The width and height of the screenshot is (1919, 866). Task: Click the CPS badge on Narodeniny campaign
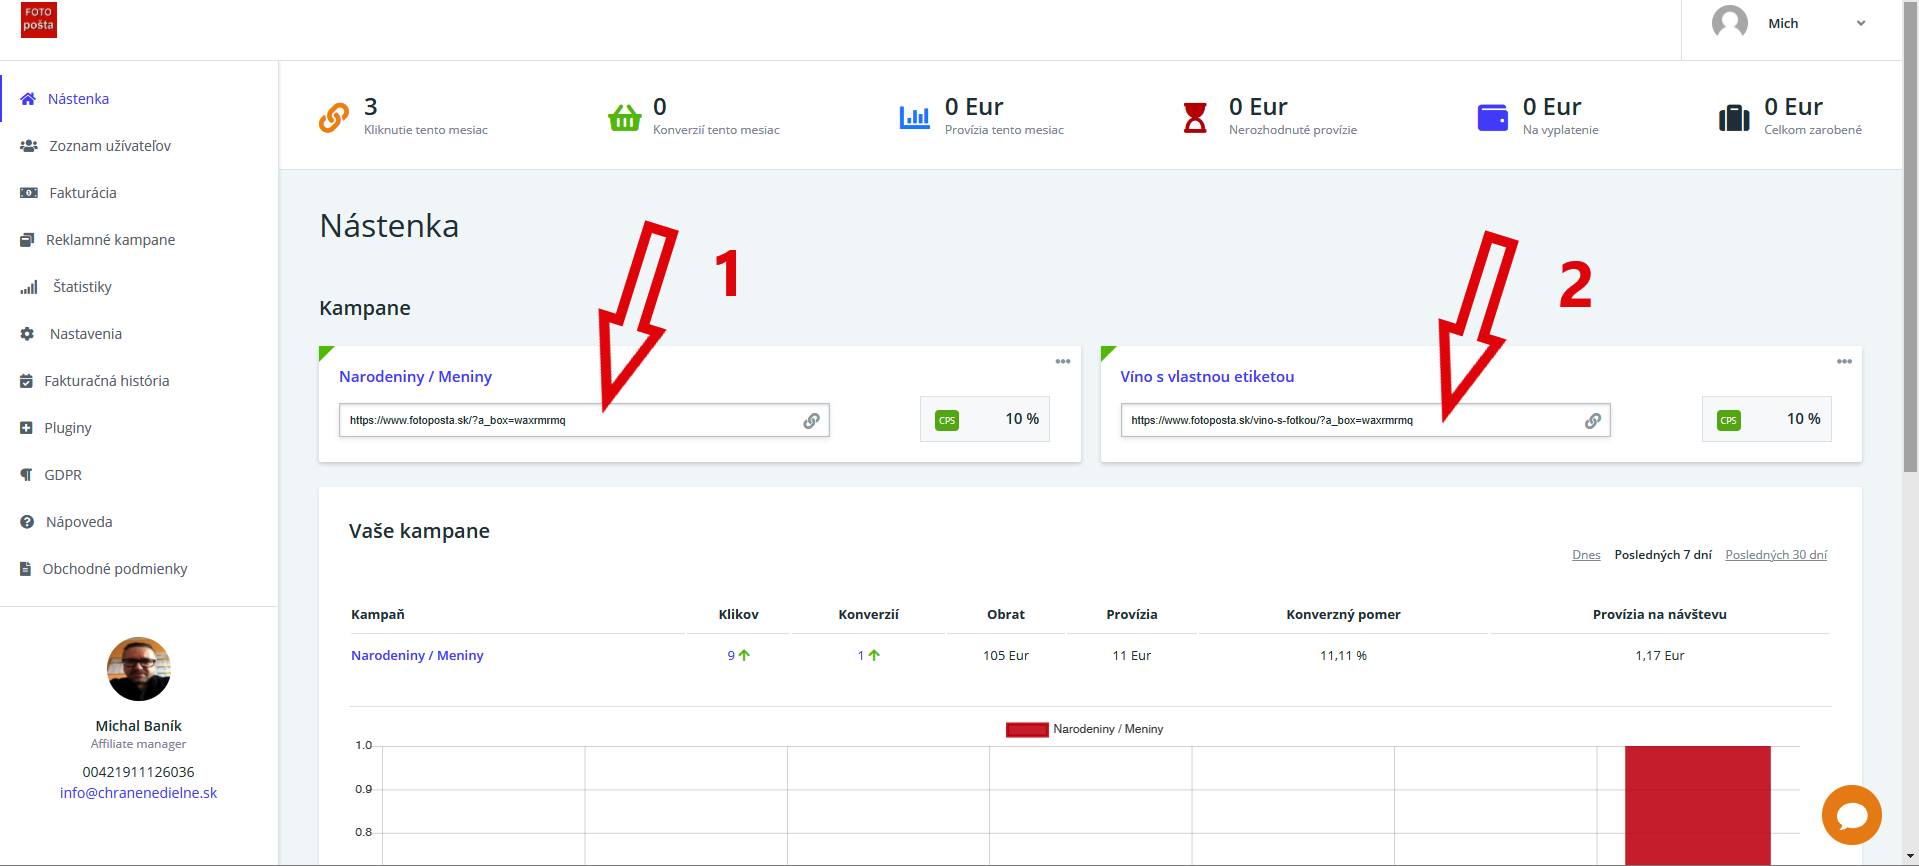pyautogui.click(x=947, y=421)
